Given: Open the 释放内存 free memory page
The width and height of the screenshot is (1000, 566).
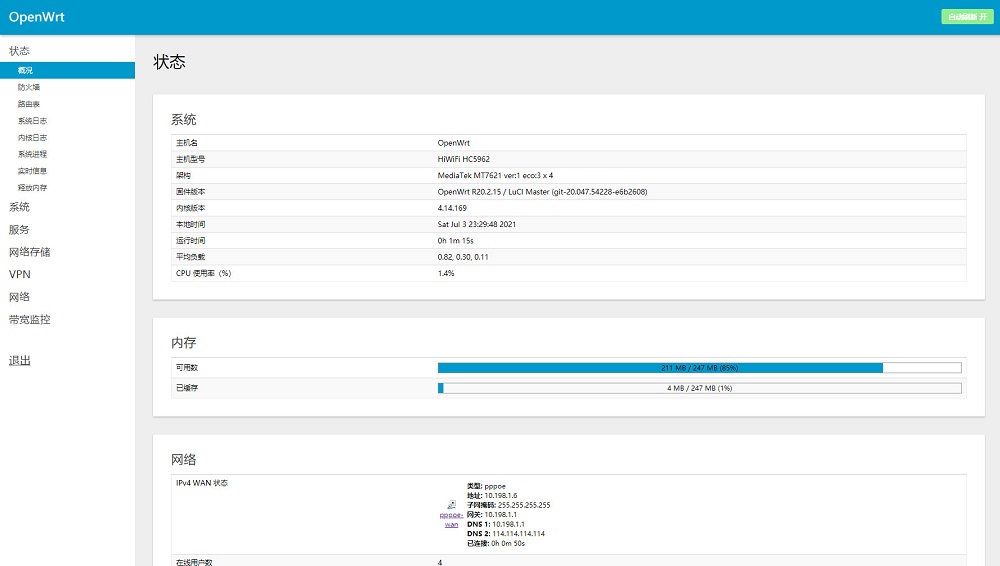Looking at the screenshot, I should coord(32,188).
